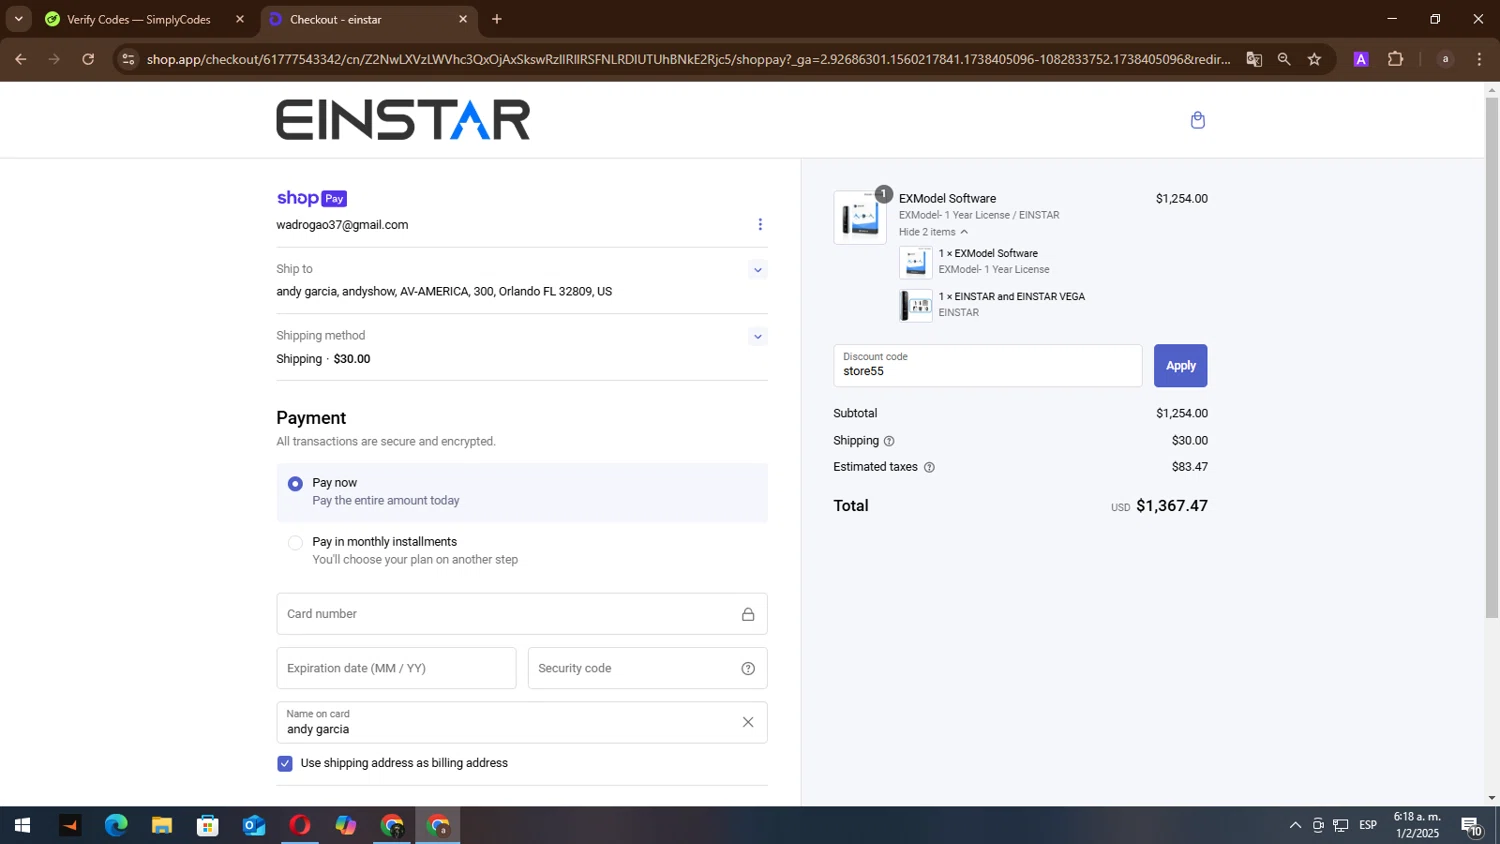1500x844 pixels.
Task: Launch Microsoft Edge from taskbar
Action: (116, 826)
